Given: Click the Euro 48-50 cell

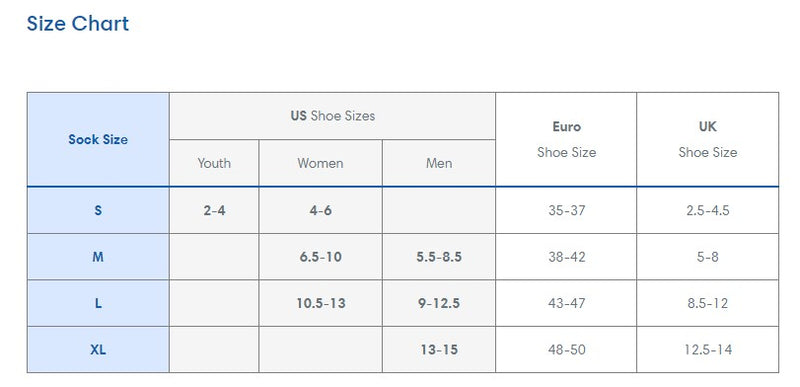Looking at the screenshot, I should (x=566, y=349).
